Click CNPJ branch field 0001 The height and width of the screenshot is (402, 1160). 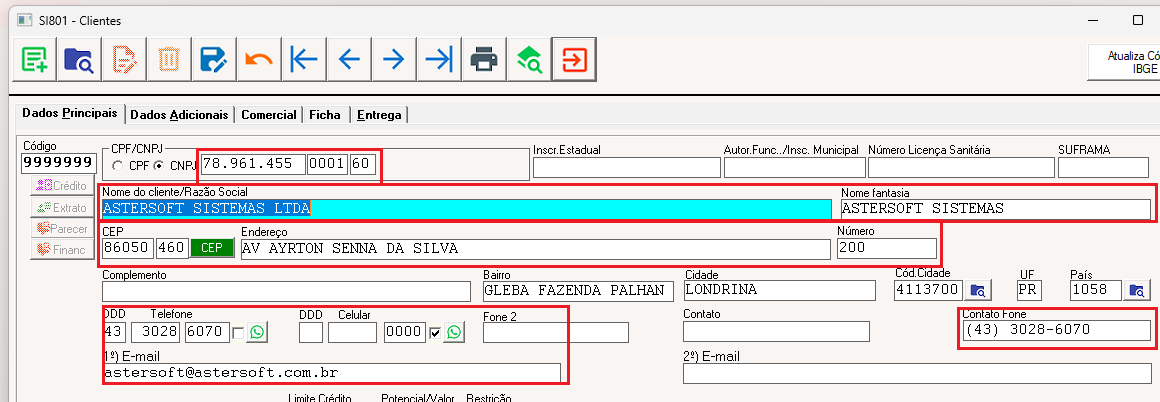click(x=327, y=164)
